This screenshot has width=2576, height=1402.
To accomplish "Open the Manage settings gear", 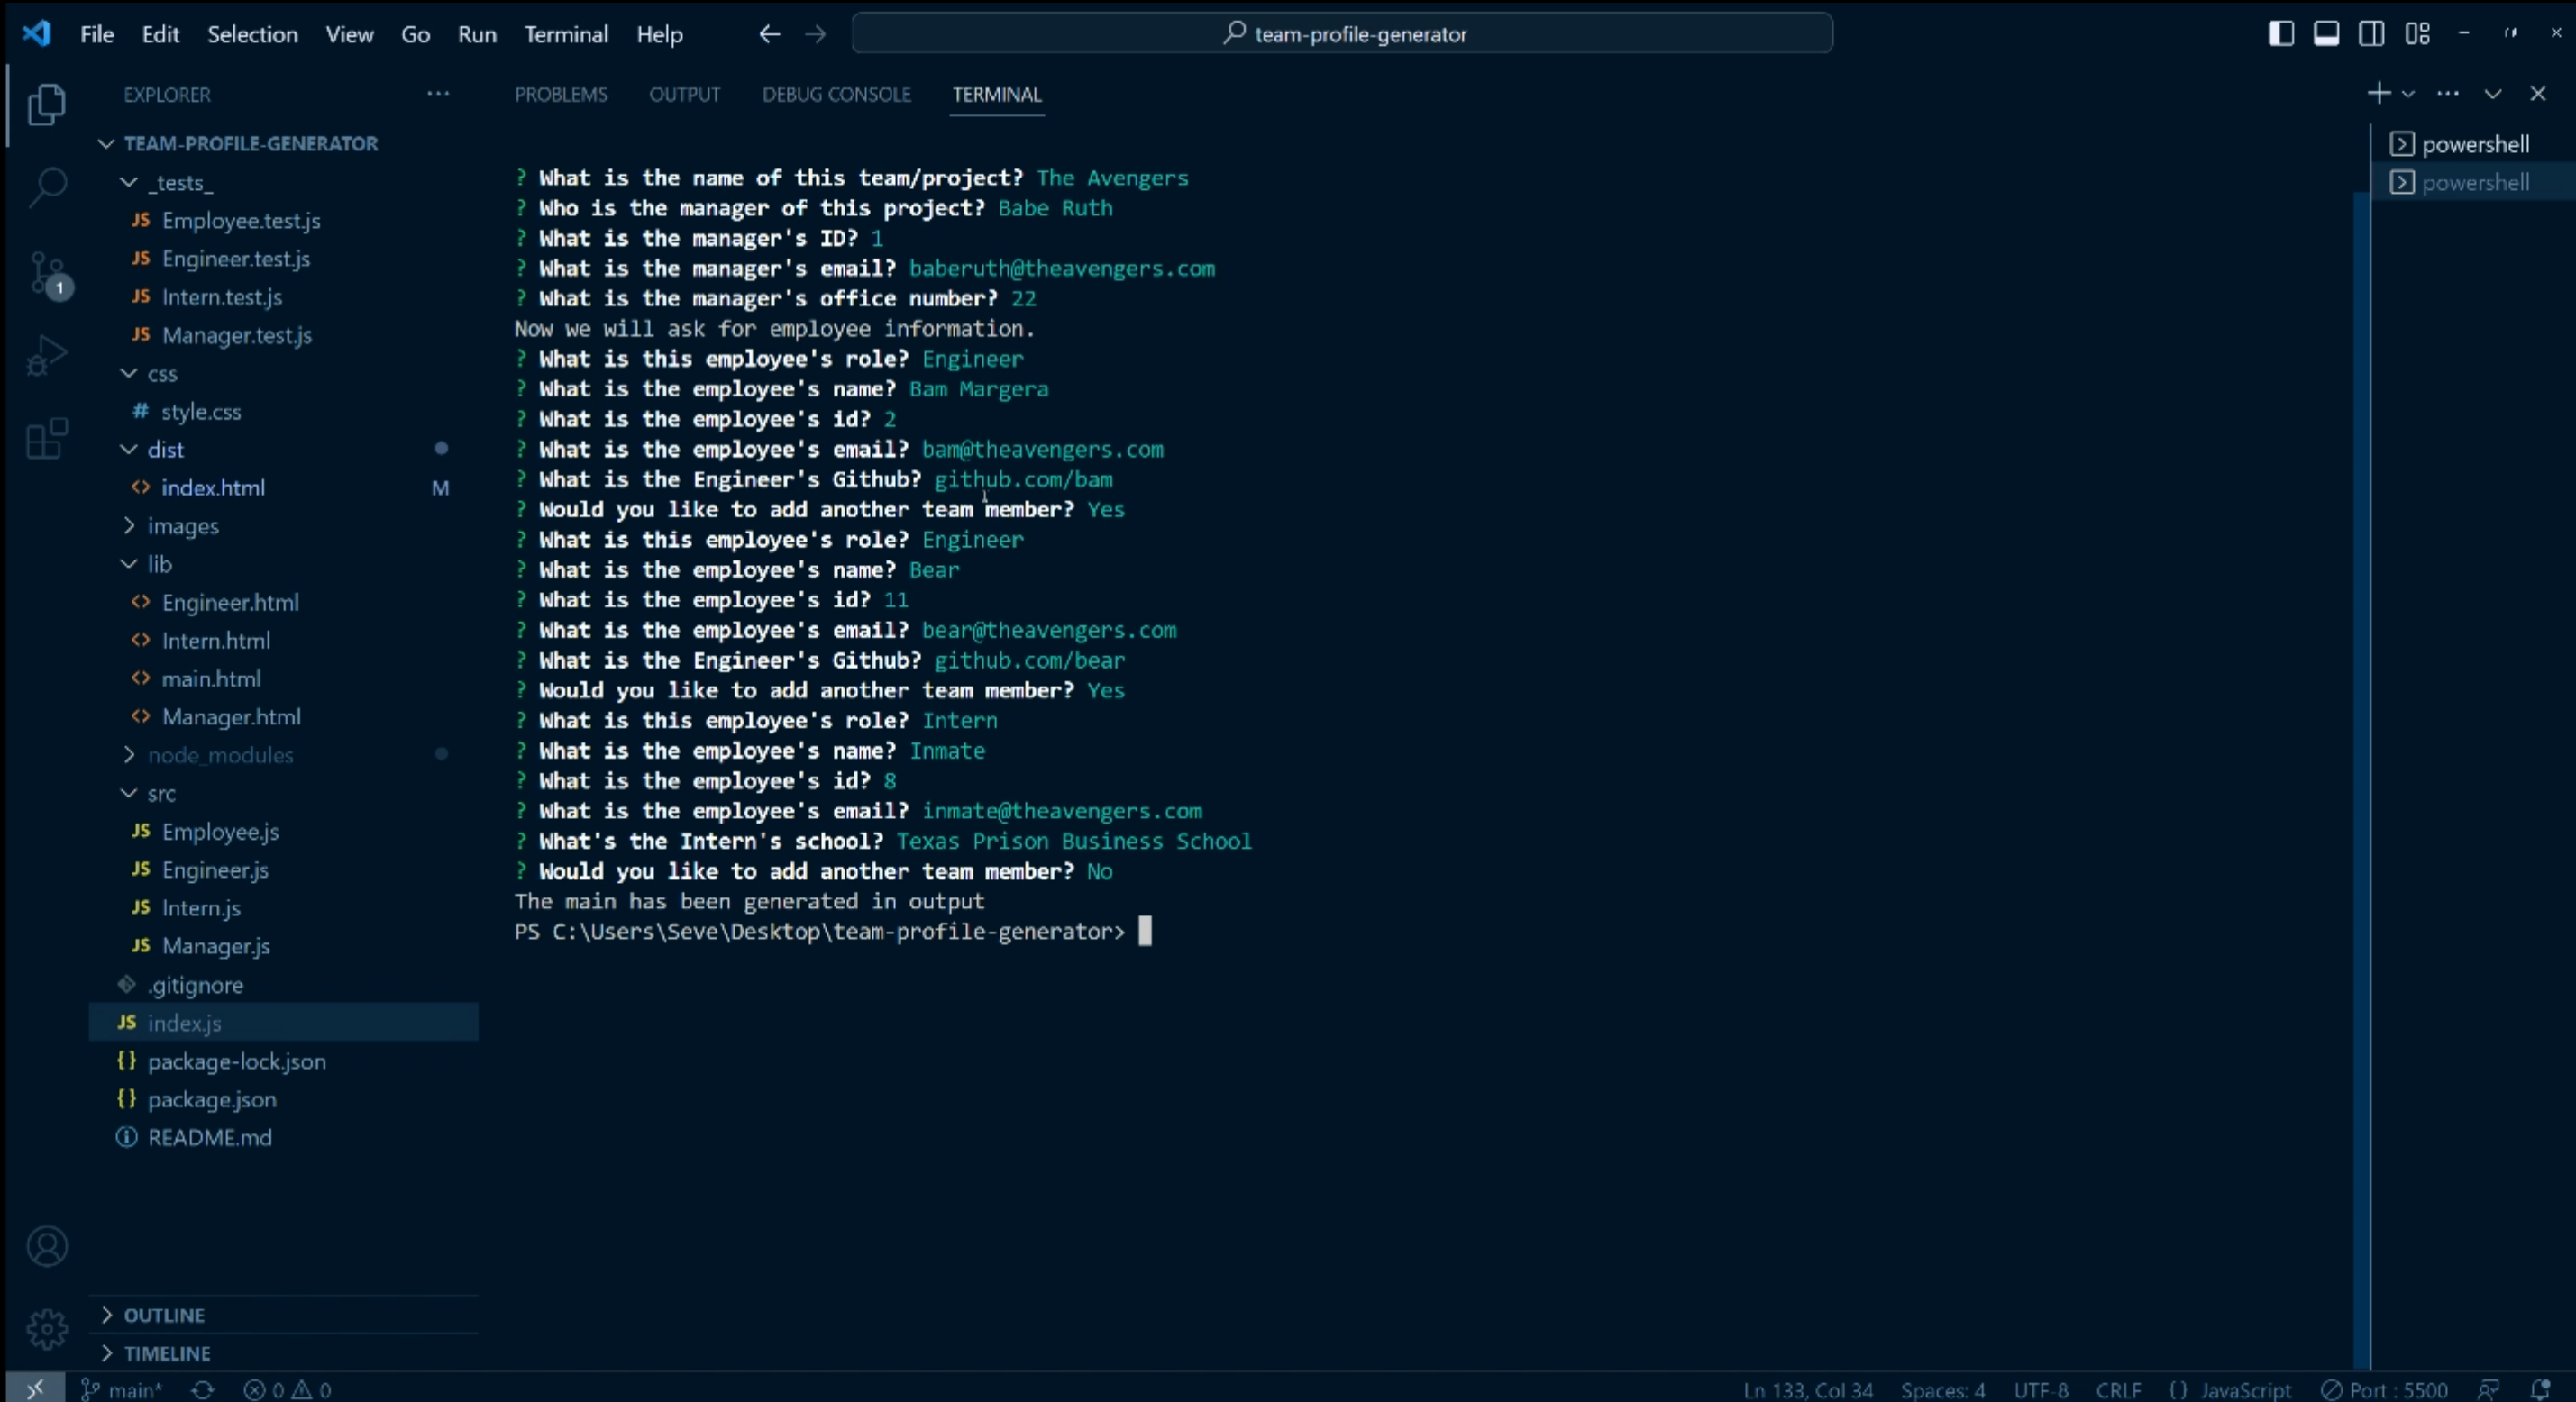I will (46, 1329).
